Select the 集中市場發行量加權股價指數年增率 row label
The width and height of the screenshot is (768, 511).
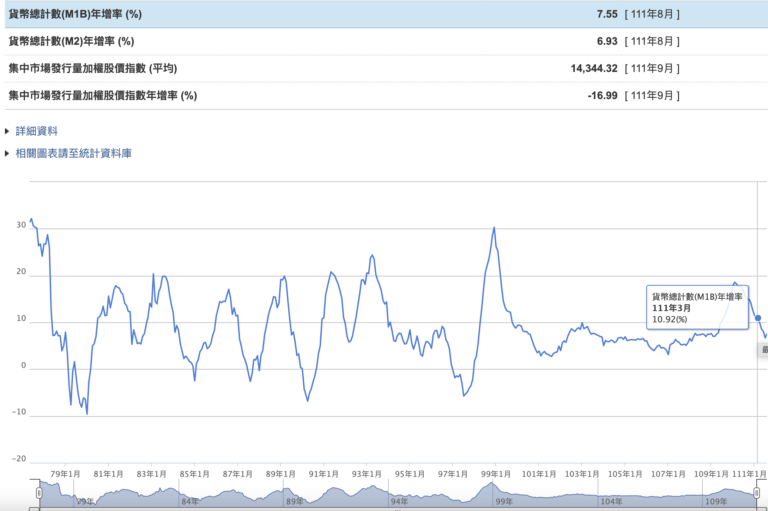click(102, 95)
